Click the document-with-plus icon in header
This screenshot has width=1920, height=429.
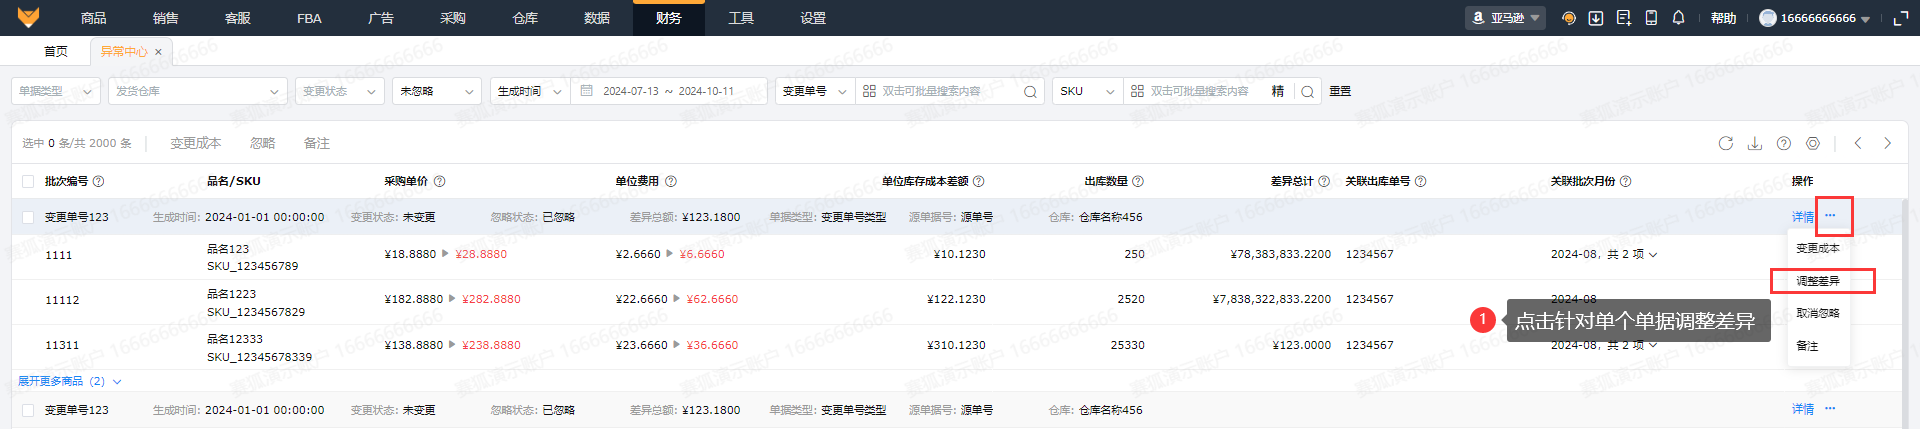tap(1624, 18)
